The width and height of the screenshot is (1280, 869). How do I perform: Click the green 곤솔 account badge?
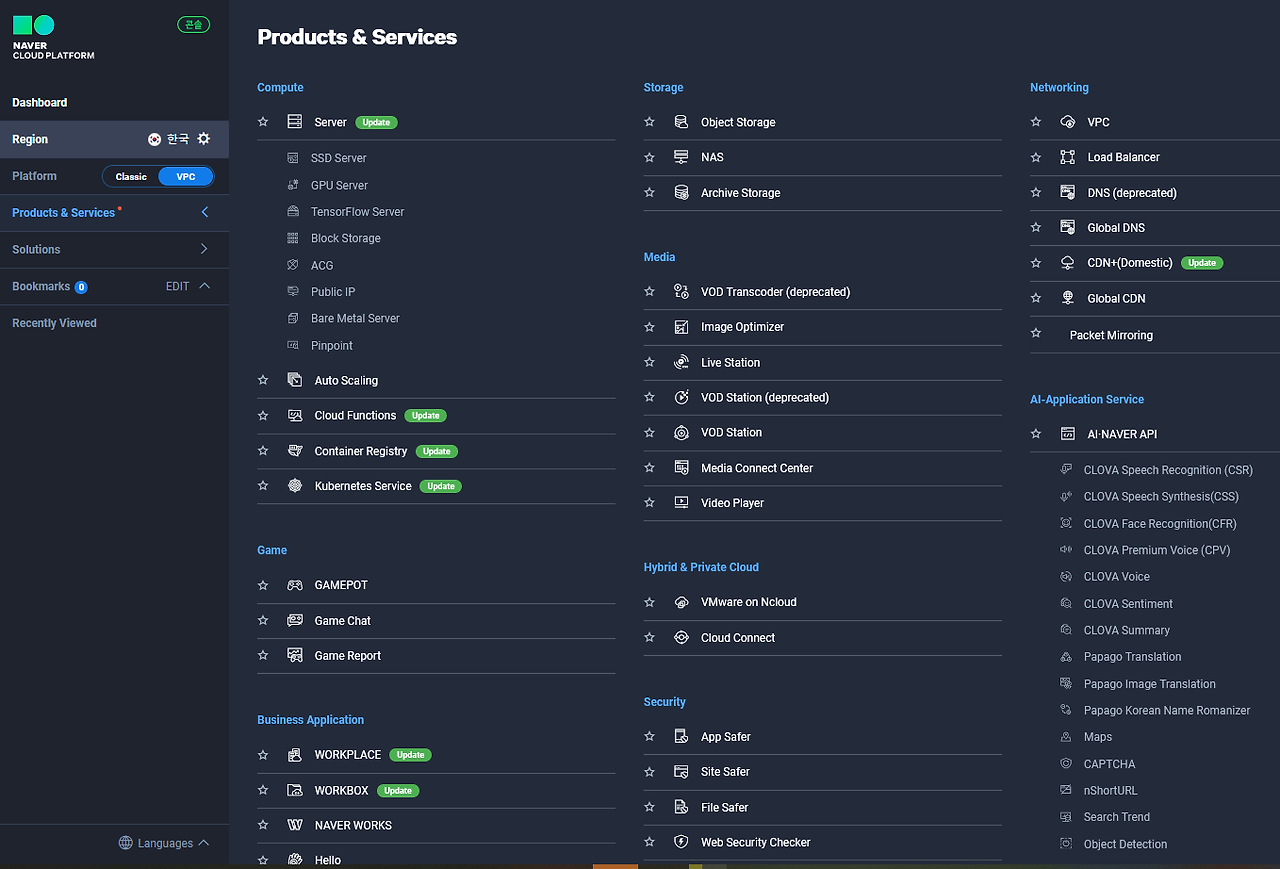(193, 24)
